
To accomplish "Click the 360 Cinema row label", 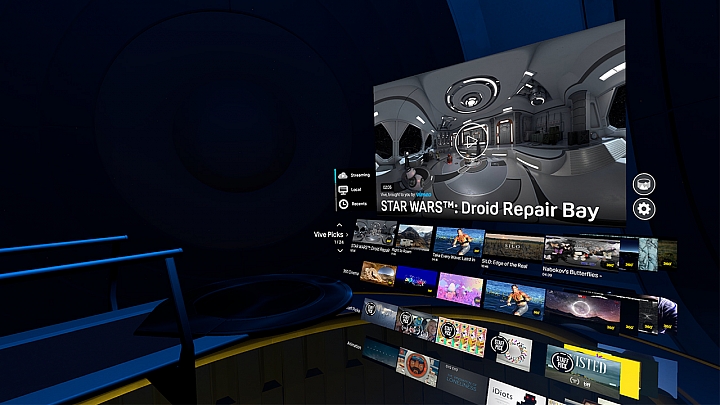I will pyautogui.click(x=351, y=272).
